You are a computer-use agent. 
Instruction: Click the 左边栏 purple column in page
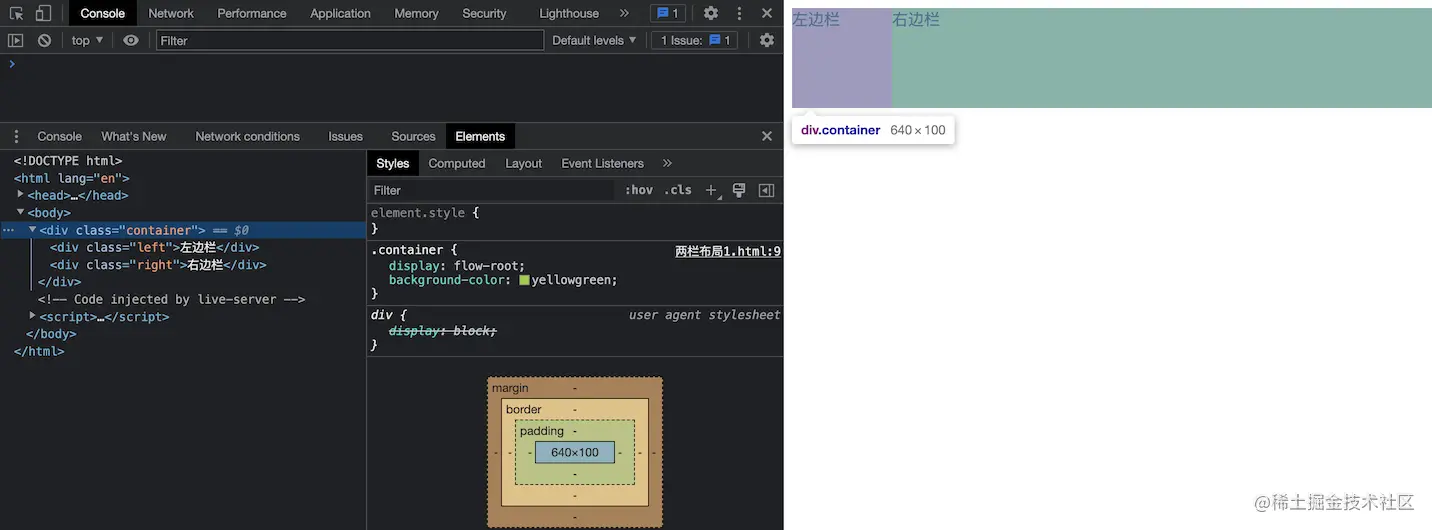[x=842, y=58]
